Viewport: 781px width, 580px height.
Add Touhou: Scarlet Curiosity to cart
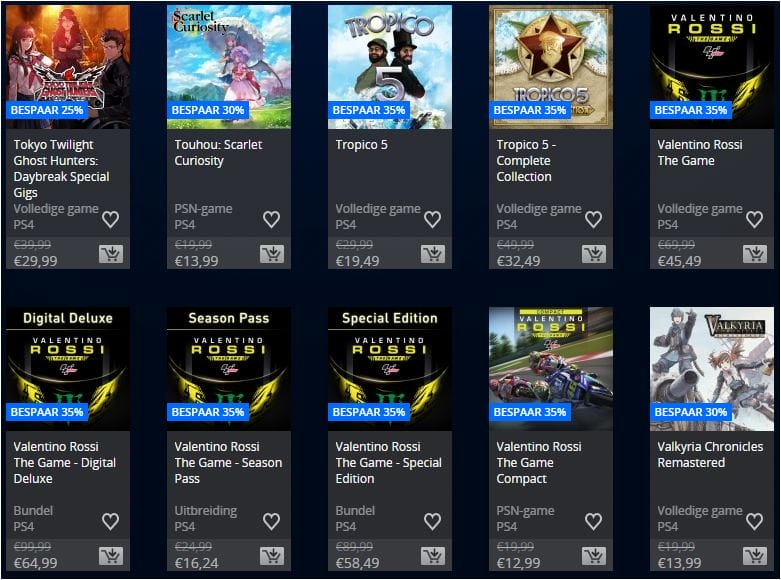pos(272,254)
